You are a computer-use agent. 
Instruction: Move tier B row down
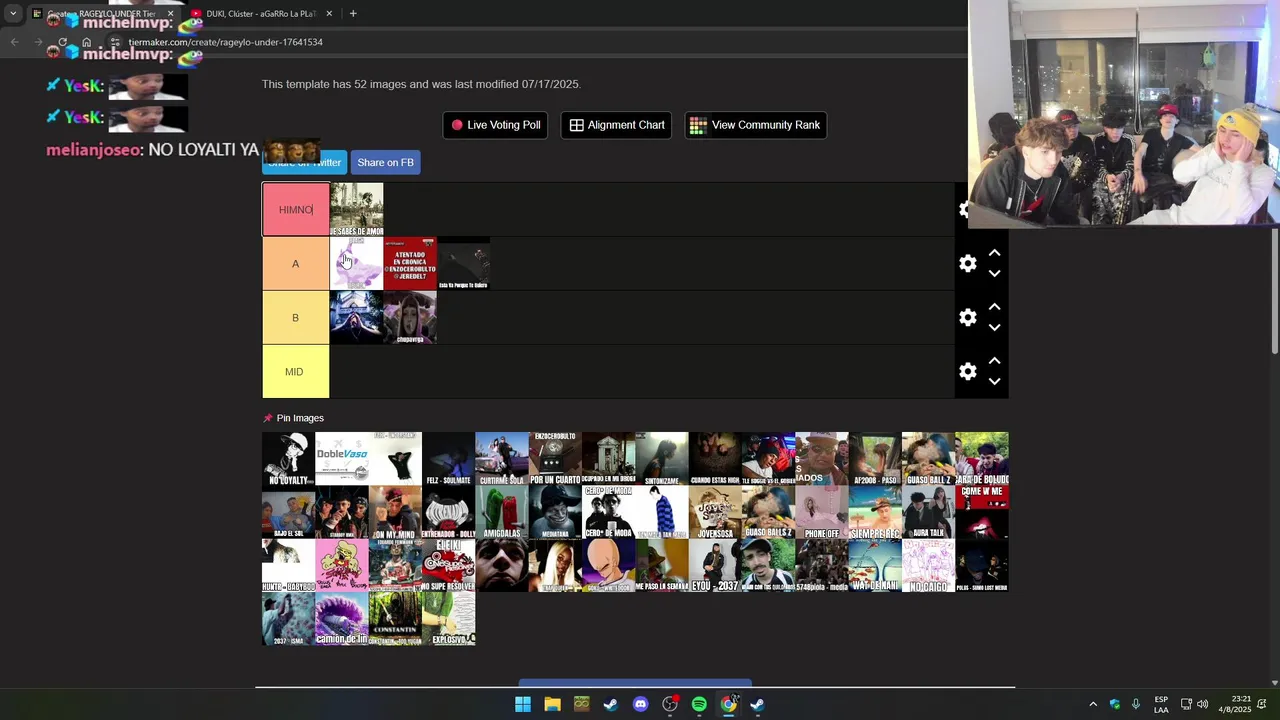(994, 328)
